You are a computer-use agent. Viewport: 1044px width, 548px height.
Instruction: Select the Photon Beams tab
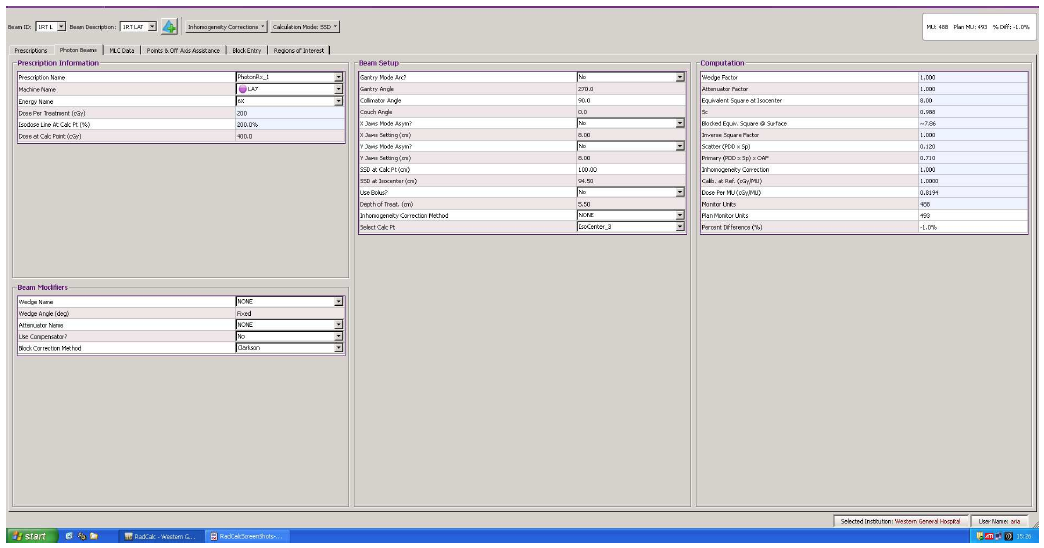point(78,50)
